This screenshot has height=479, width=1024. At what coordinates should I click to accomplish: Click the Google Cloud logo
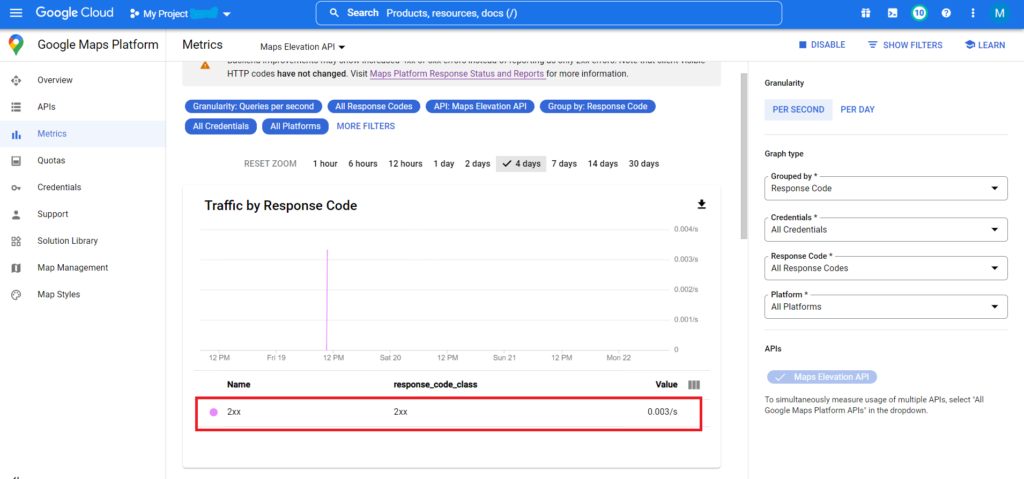point(74,13)
